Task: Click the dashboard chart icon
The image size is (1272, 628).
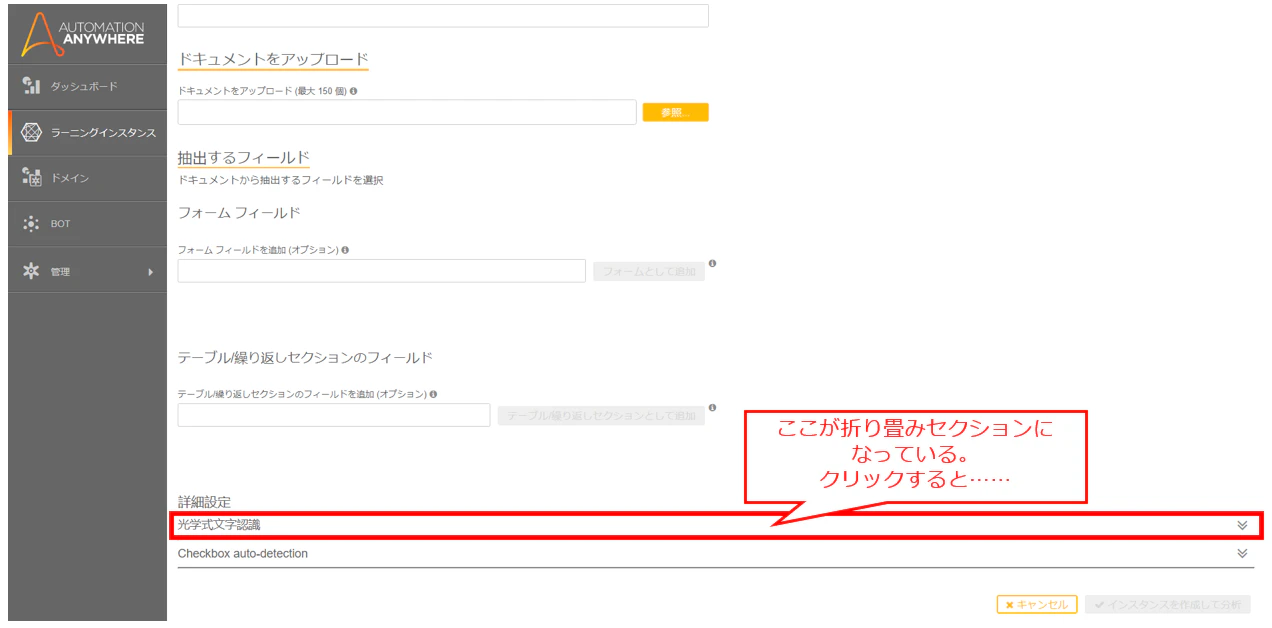Action: (x=31, y=87)
